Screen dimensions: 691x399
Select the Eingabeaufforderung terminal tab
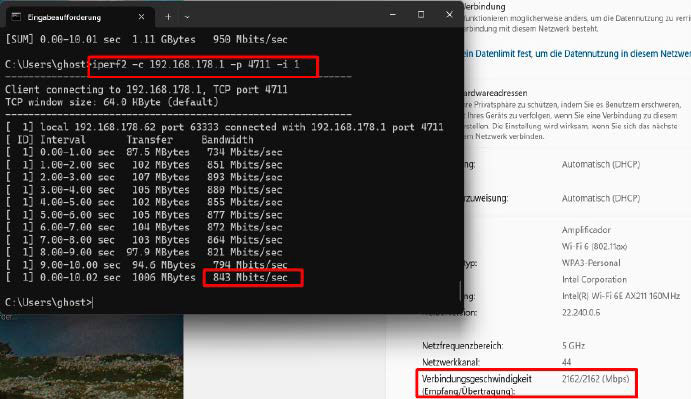(x=79, y=17)
